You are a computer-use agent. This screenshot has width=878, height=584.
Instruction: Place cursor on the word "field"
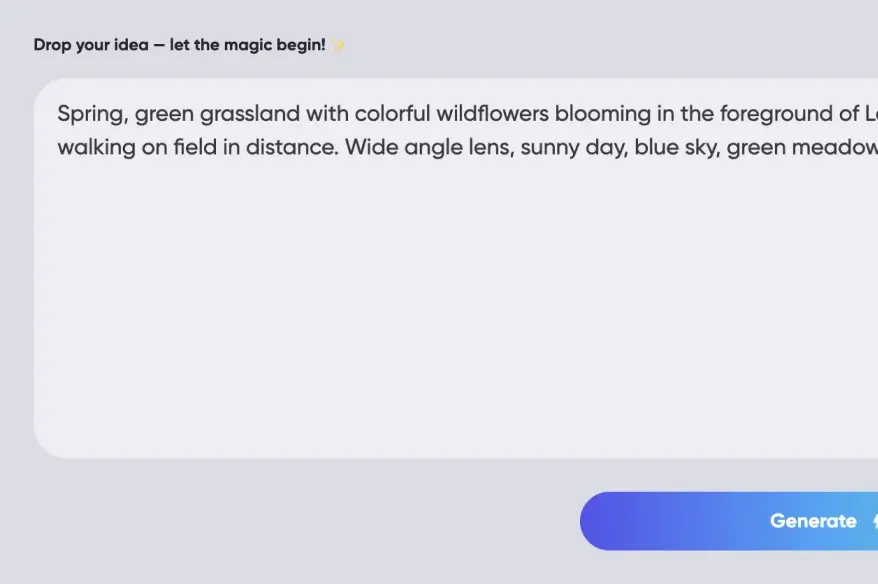(195, 148)
